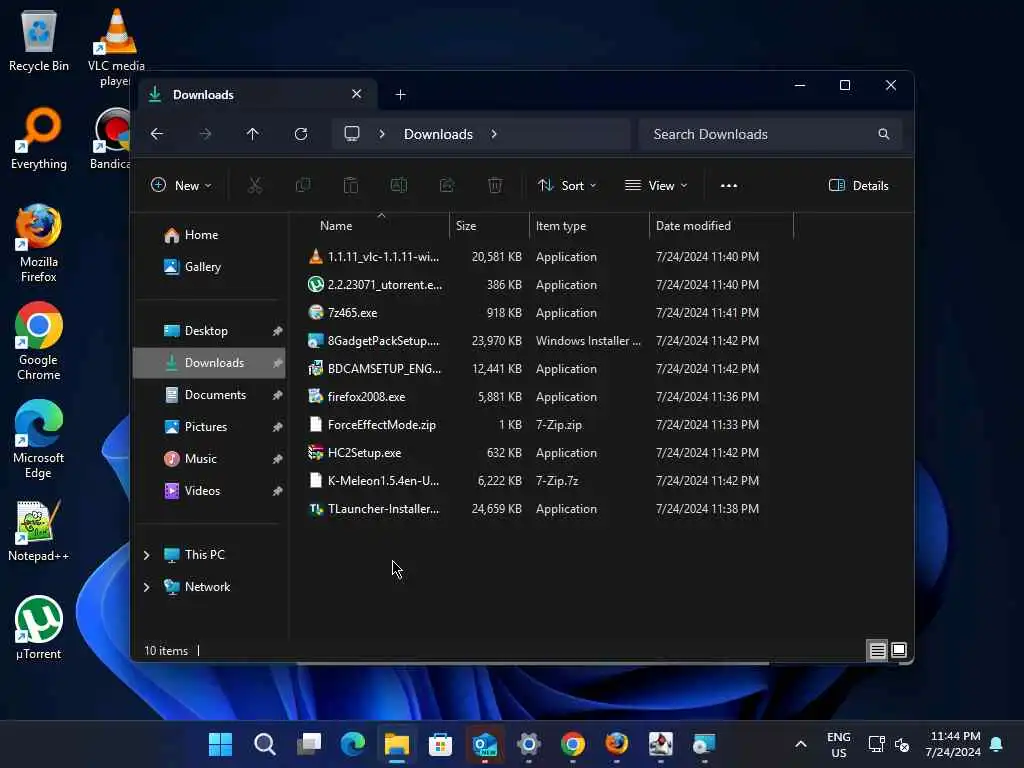Select file HC2Setup.exe
The height and width of the screenshot is (768, 1024).
[x=549, y=453]
